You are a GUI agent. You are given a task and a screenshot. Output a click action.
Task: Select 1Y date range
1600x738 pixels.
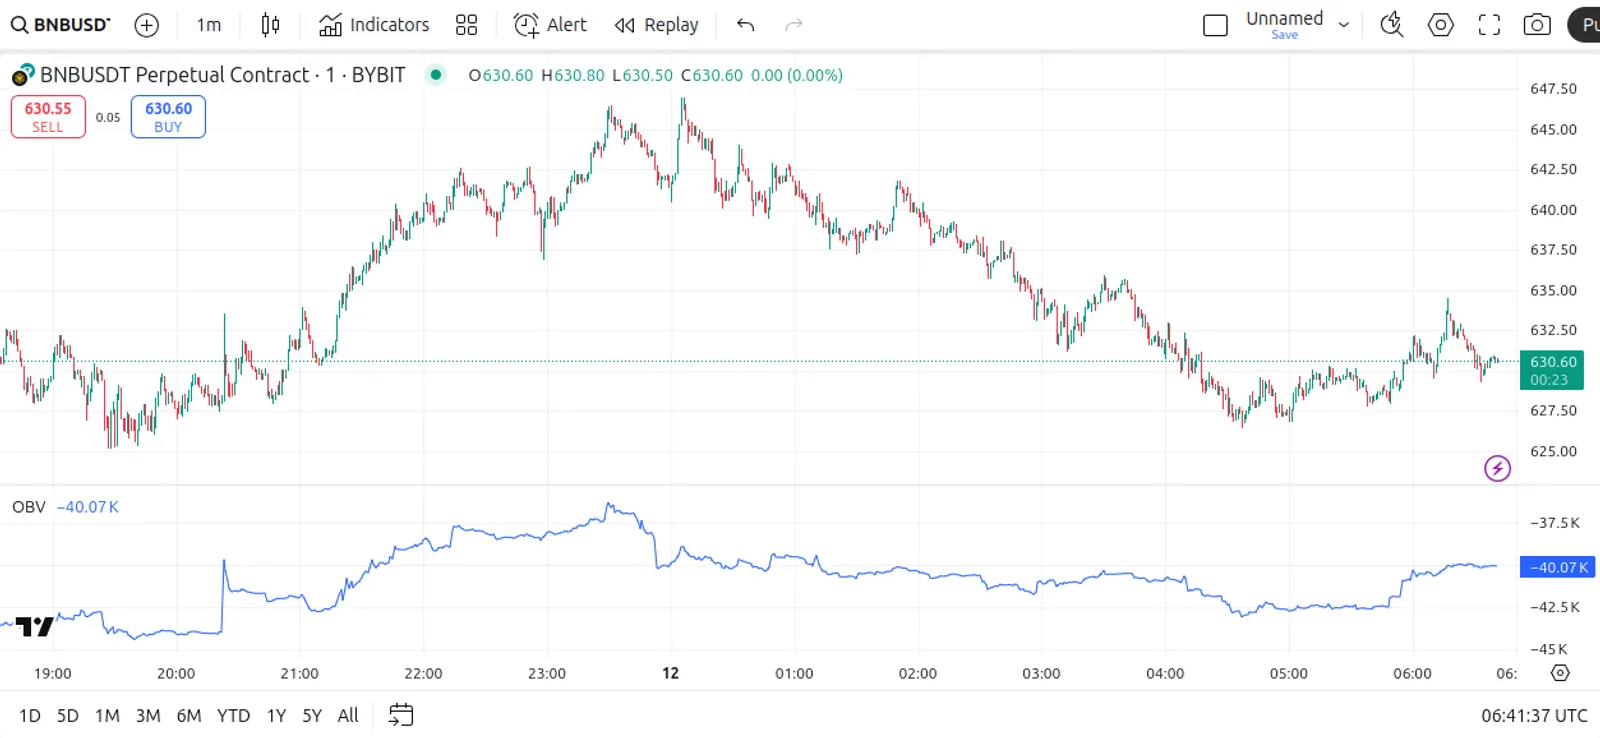tap(276, 716)
